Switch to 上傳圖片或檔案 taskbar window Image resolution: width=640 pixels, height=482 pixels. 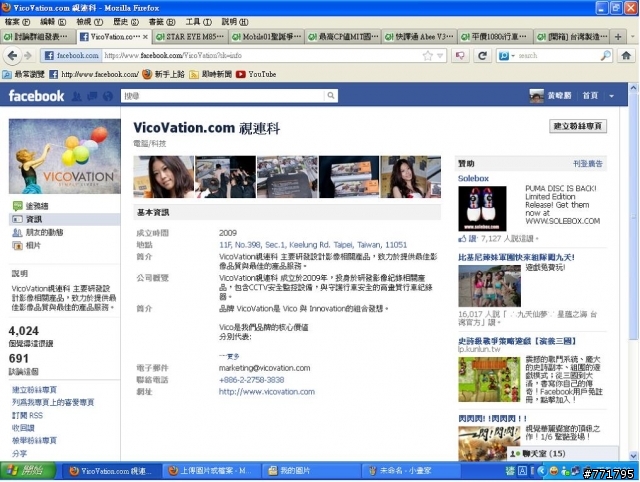tap(210, 471)
